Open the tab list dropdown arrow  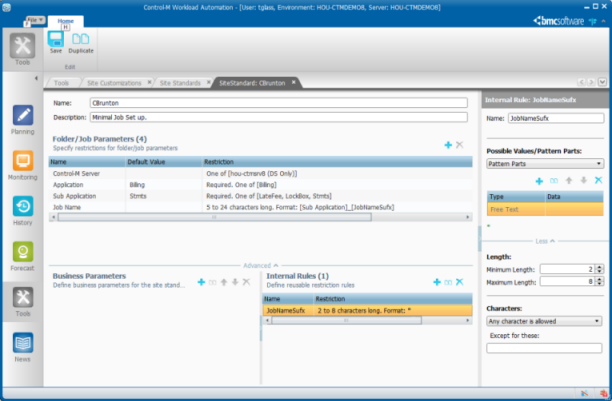[x=602, y=82]
